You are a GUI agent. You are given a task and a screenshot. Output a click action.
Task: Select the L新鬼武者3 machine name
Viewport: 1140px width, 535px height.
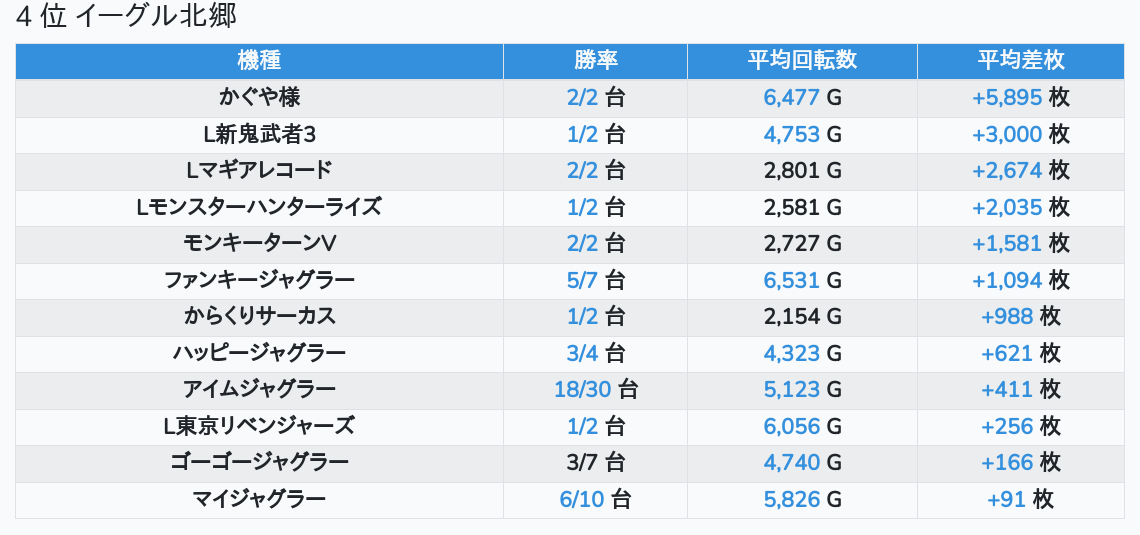tap(259, 134)
